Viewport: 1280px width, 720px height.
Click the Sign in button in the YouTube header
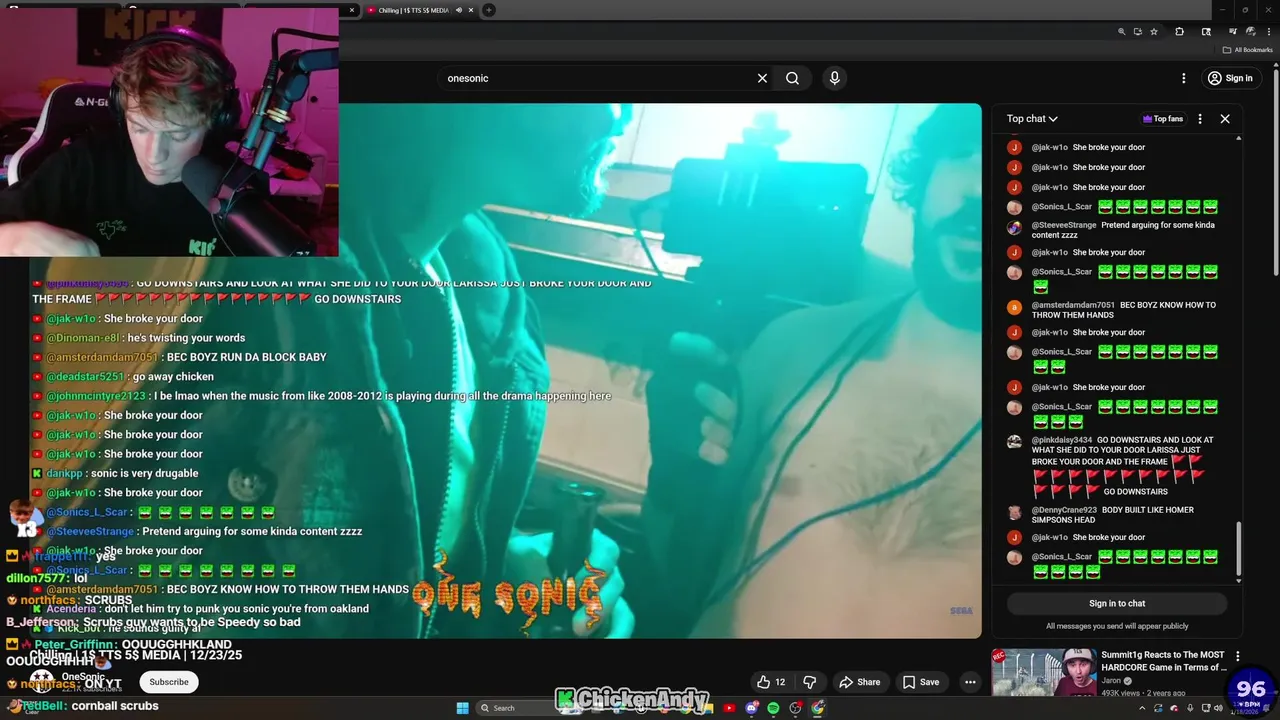[x=1230, y=78]
